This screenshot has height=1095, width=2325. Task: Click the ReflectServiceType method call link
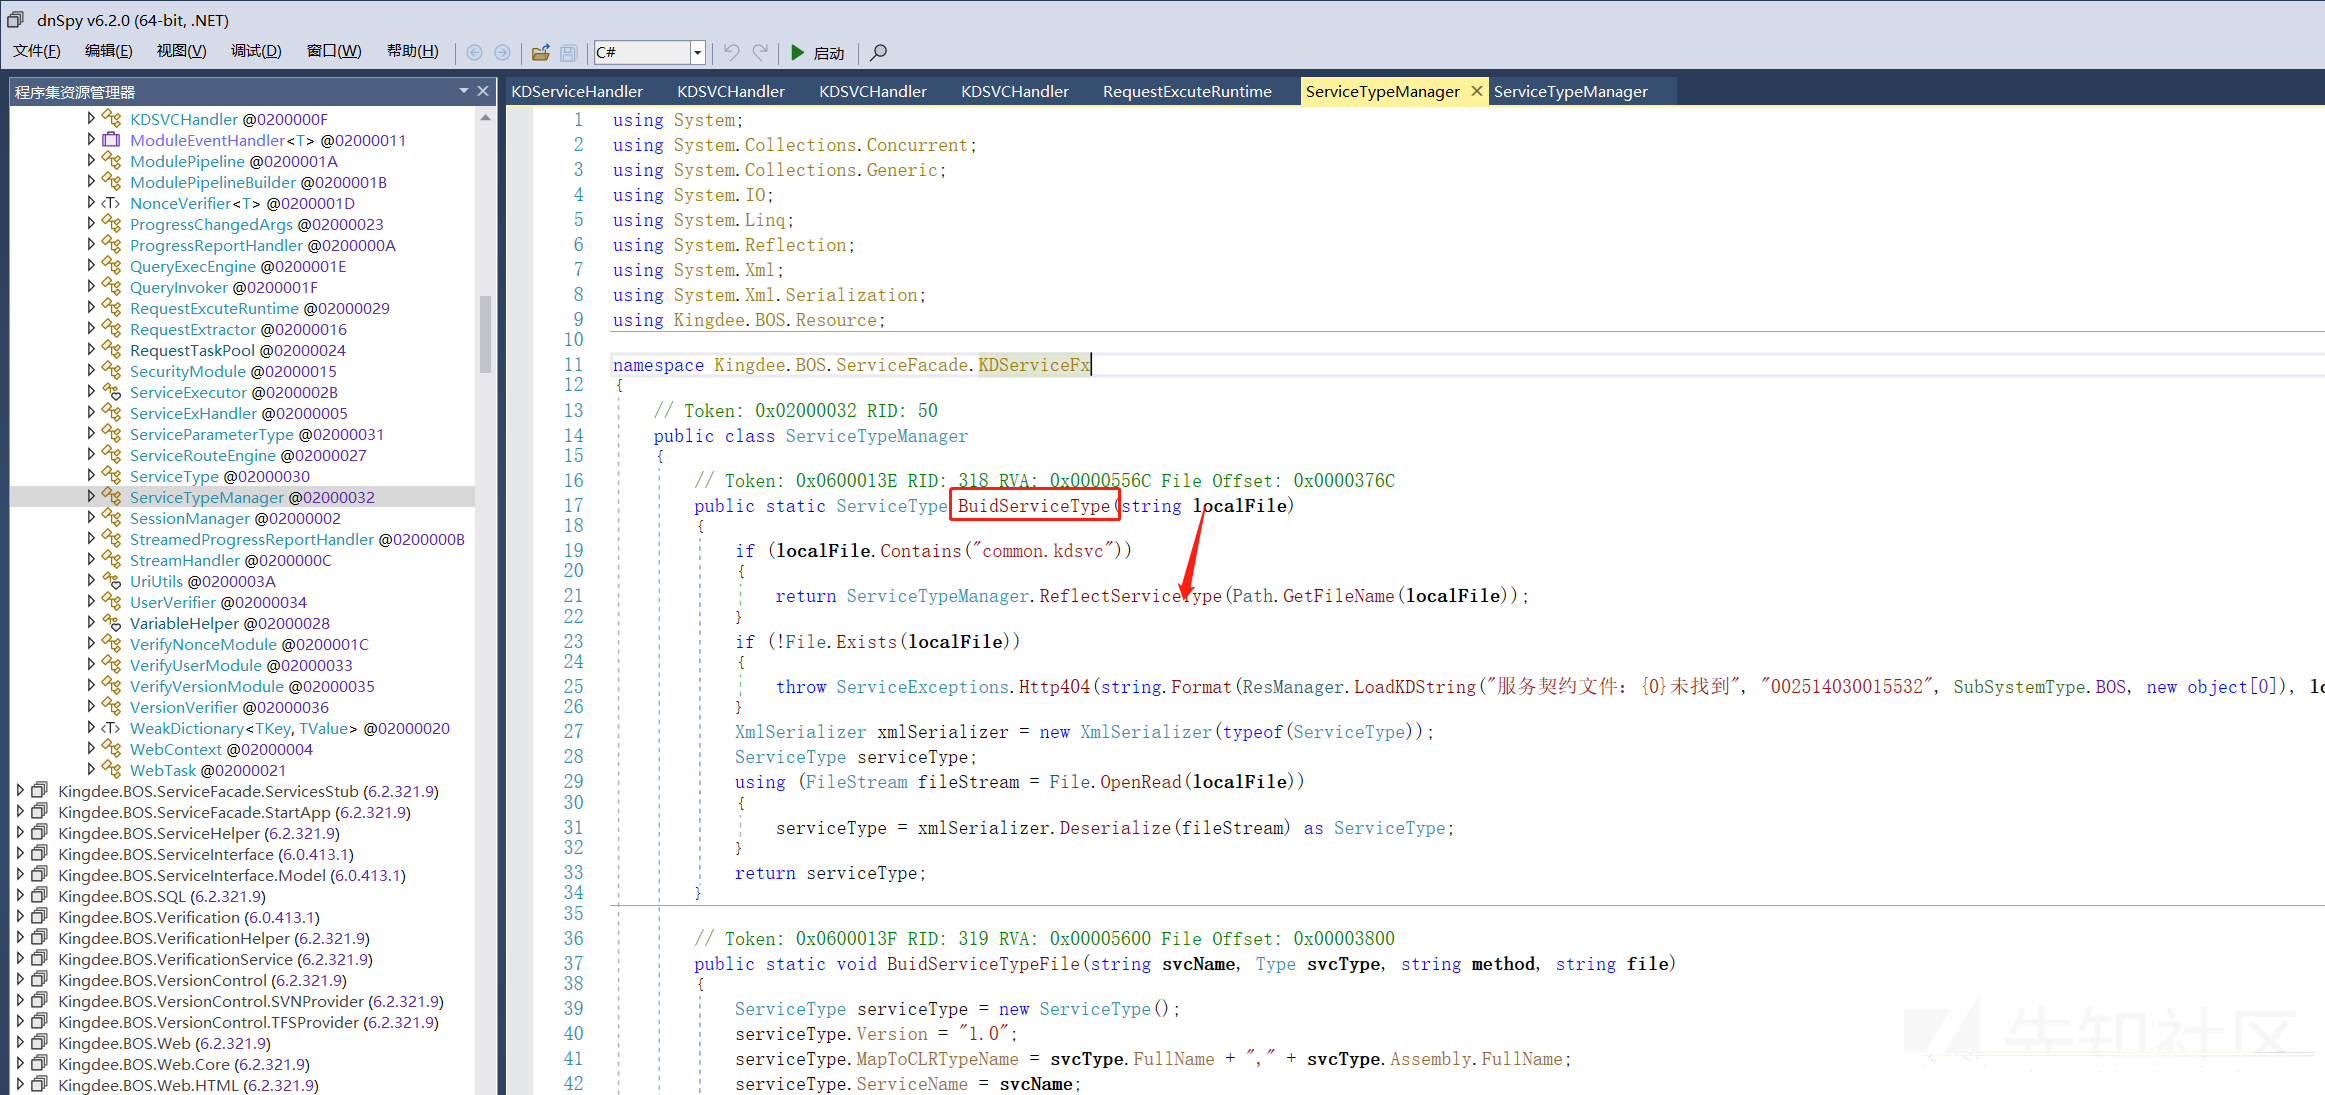[1130, 596]
